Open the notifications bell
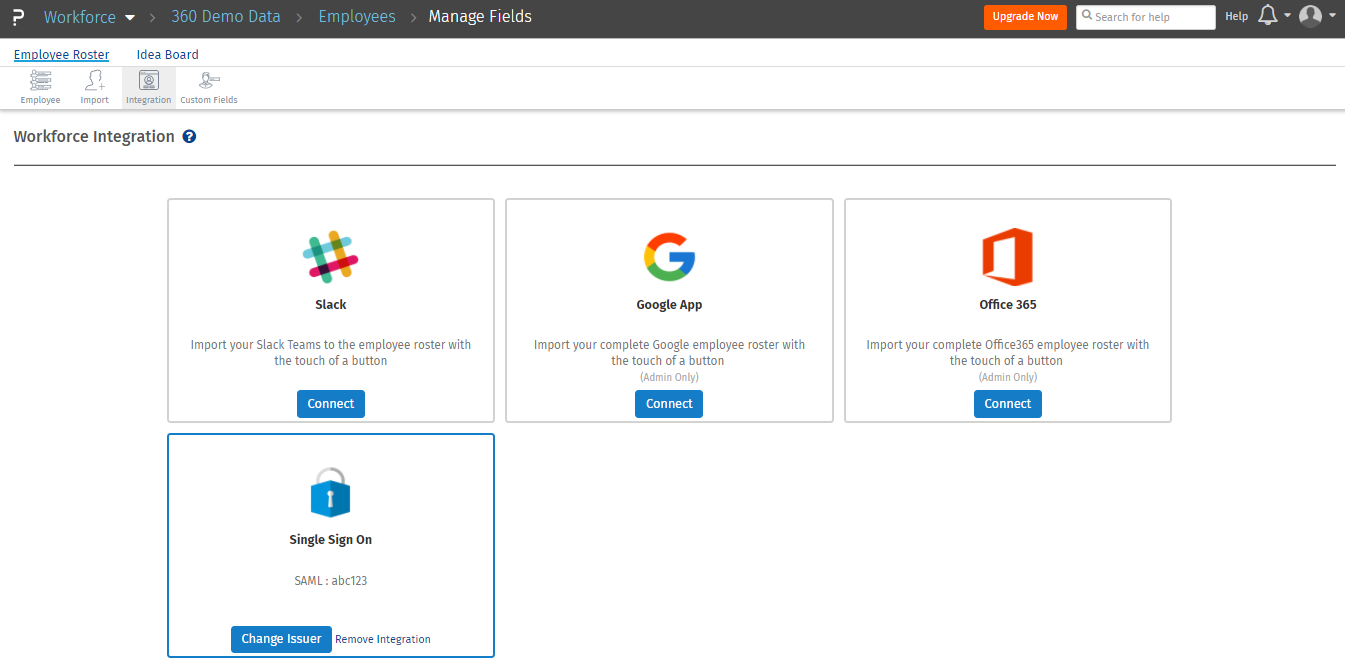Screen dimensions: 1345x664 [1267, 16]
